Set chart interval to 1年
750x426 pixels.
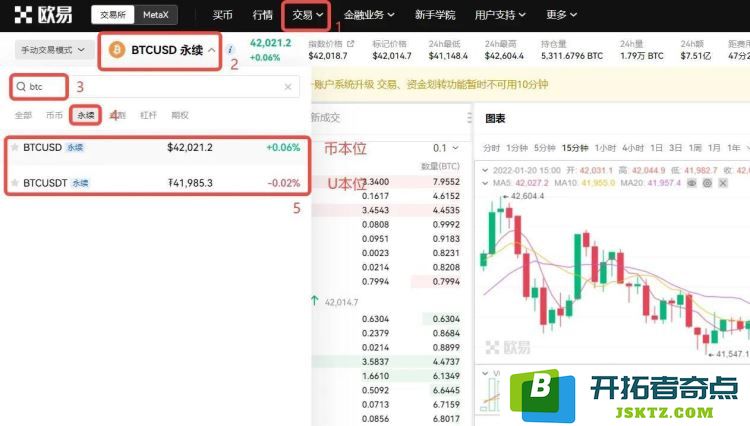pyautogui.click(x=734, y=148)
